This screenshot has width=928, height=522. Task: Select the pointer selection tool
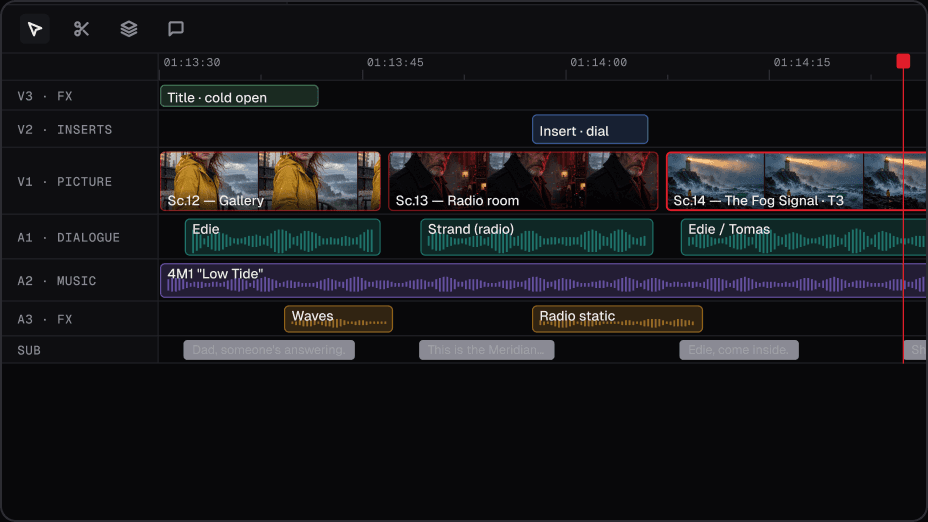[x=34, y=28]
